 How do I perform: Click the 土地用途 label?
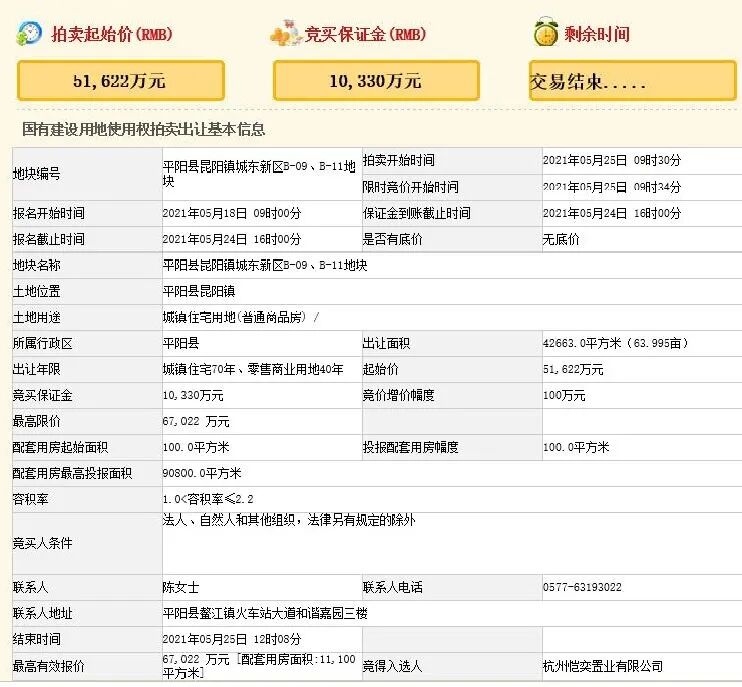click(36, 317)
